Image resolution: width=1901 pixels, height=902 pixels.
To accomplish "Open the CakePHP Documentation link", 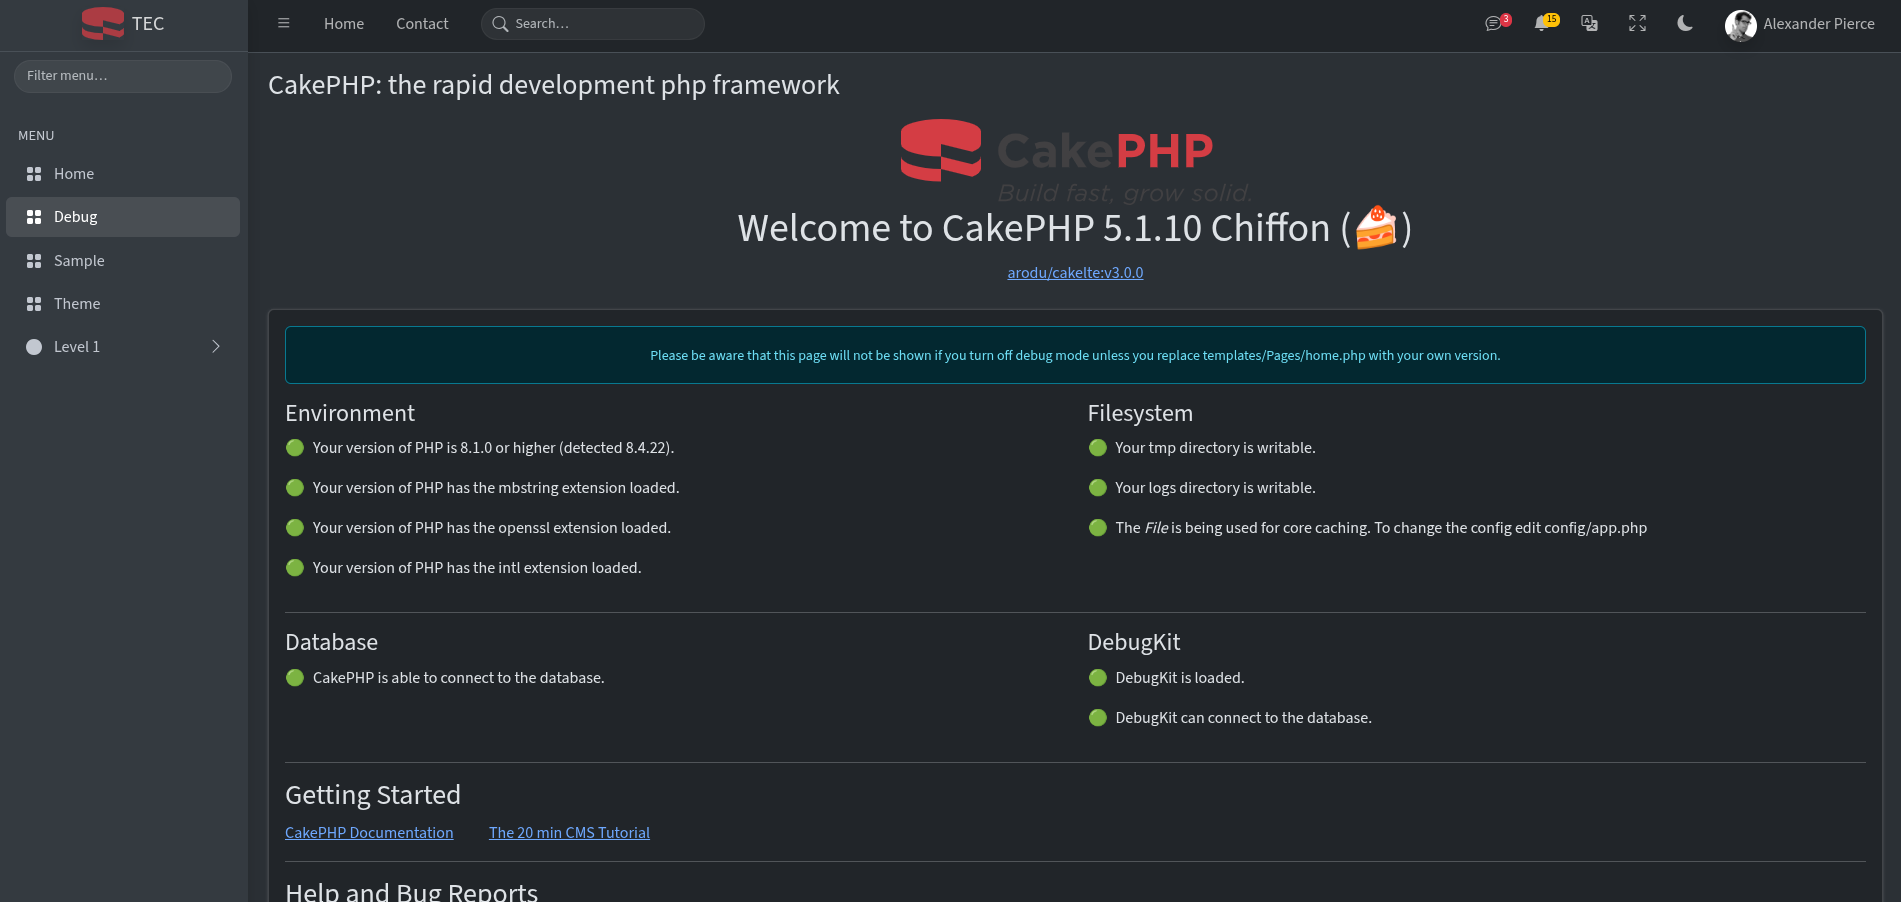I will point(369,833).
